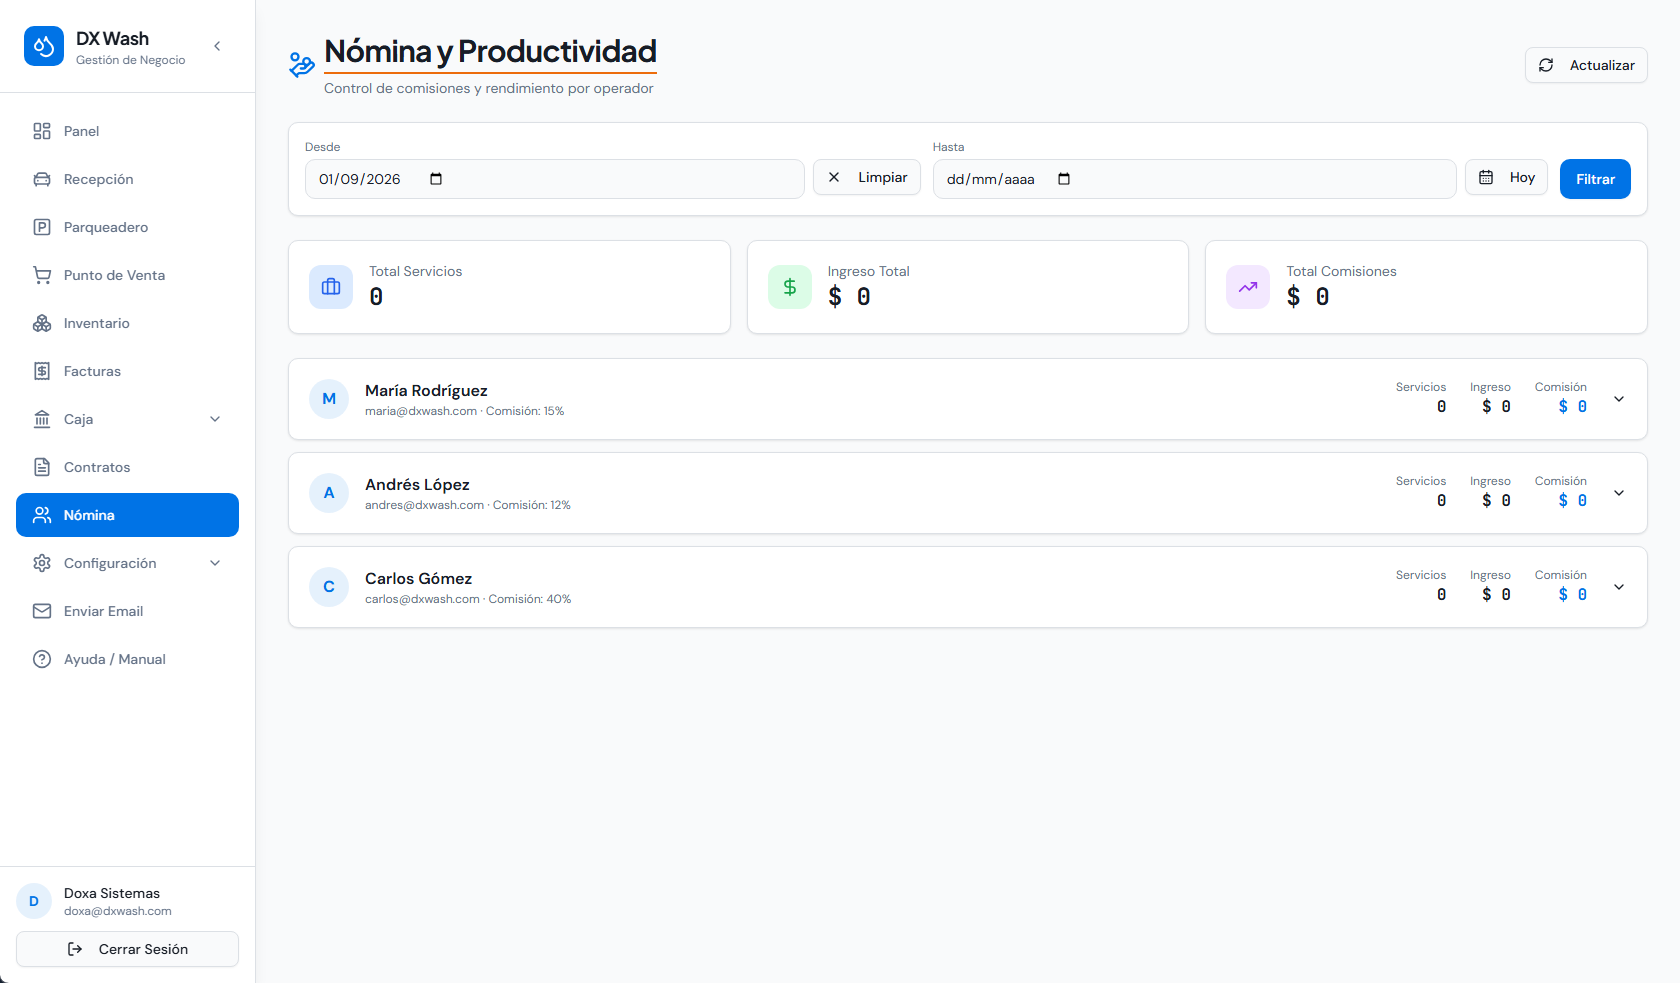Click the refresh icon on Actualizar
The width and height of the screenshot is (1680, 983).
coord(1546,65)
